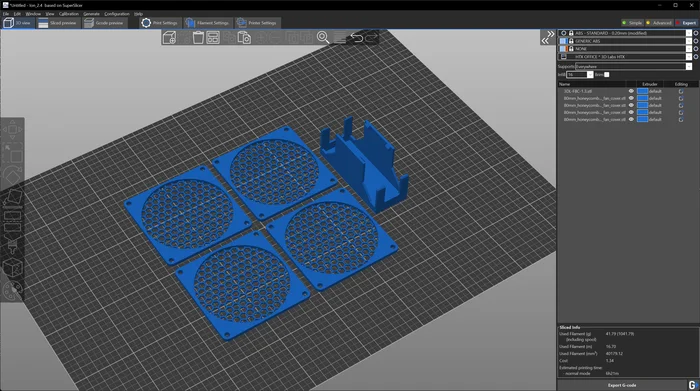Click the Name column header
The height and width of the screenshot is (391, 700).
(592, 84)
